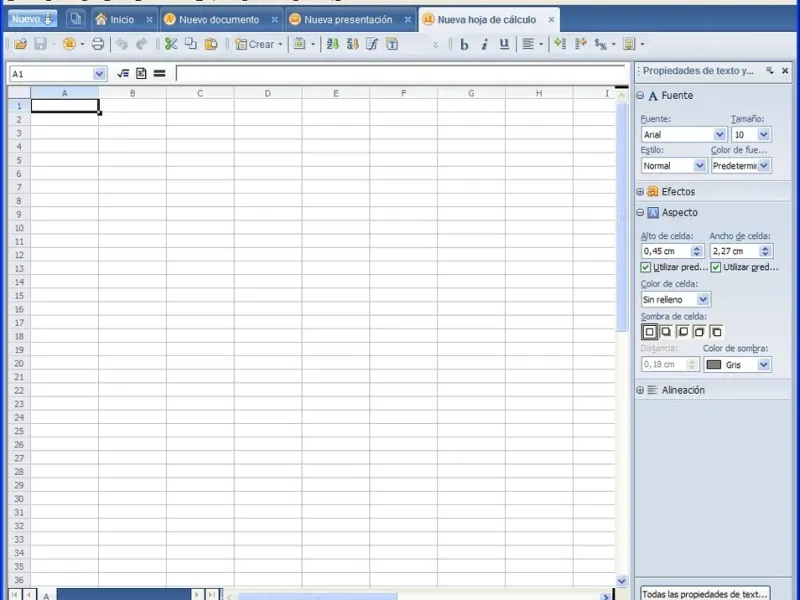Click the square root formula icon
The width and height of the screenshot is (800, 600).
(123, 74)
